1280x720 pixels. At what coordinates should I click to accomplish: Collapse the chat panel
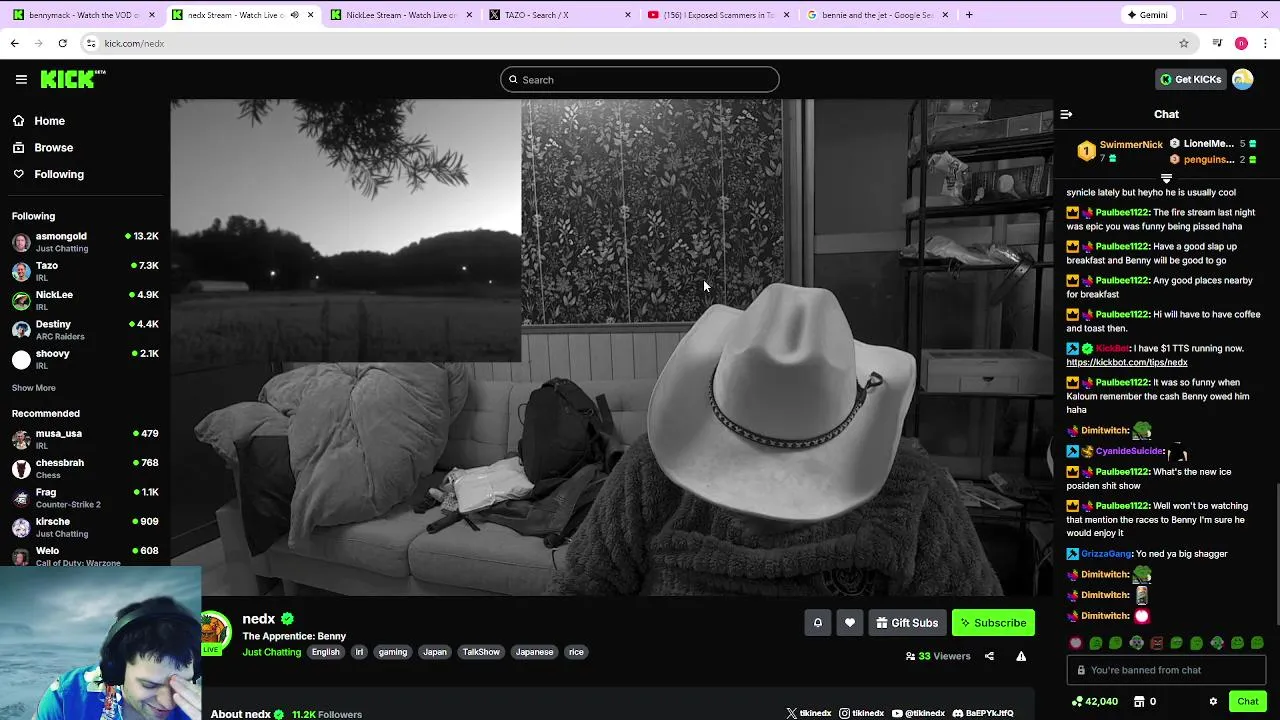pos(1066,114)
